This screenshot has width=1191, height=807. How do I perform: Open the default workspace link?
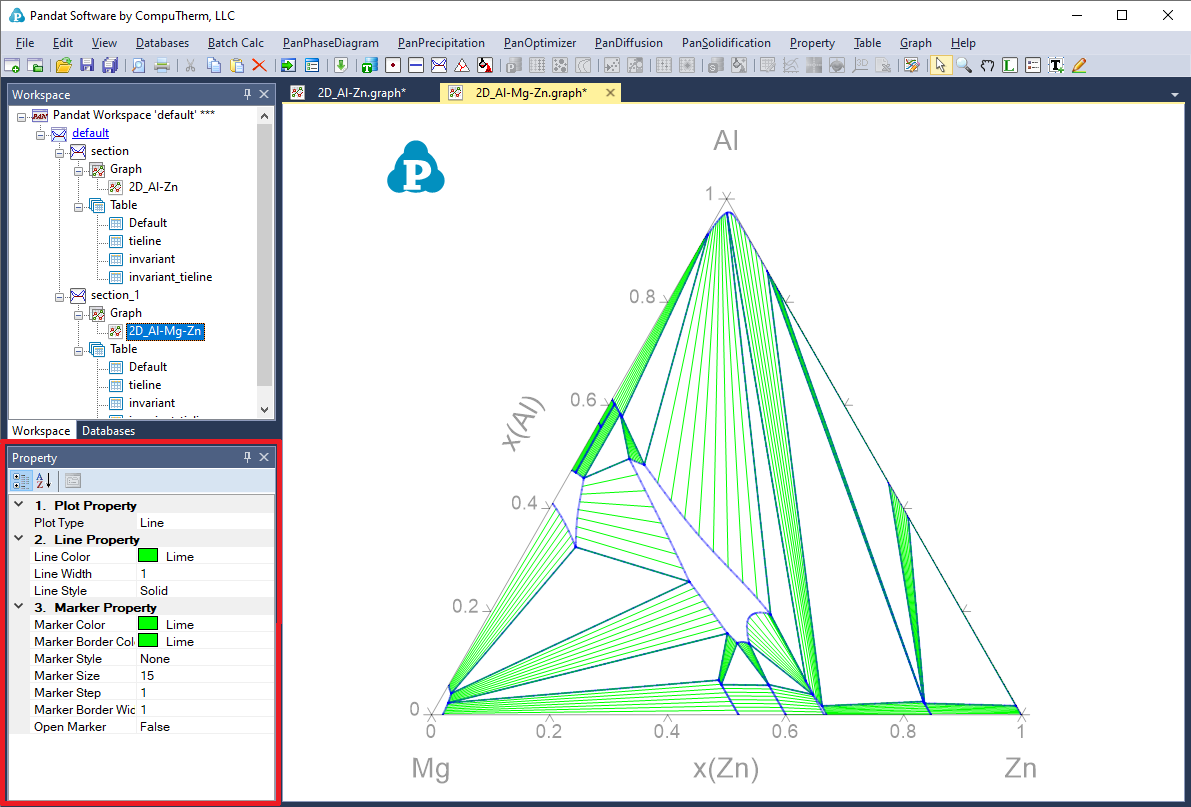pos(90,133)
